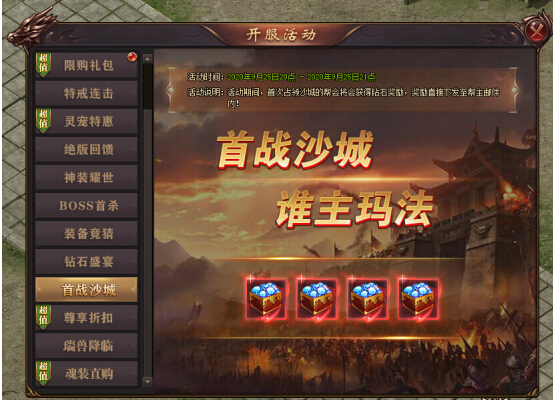Close the 开服活动 window with red X

[x=536, y=31]
